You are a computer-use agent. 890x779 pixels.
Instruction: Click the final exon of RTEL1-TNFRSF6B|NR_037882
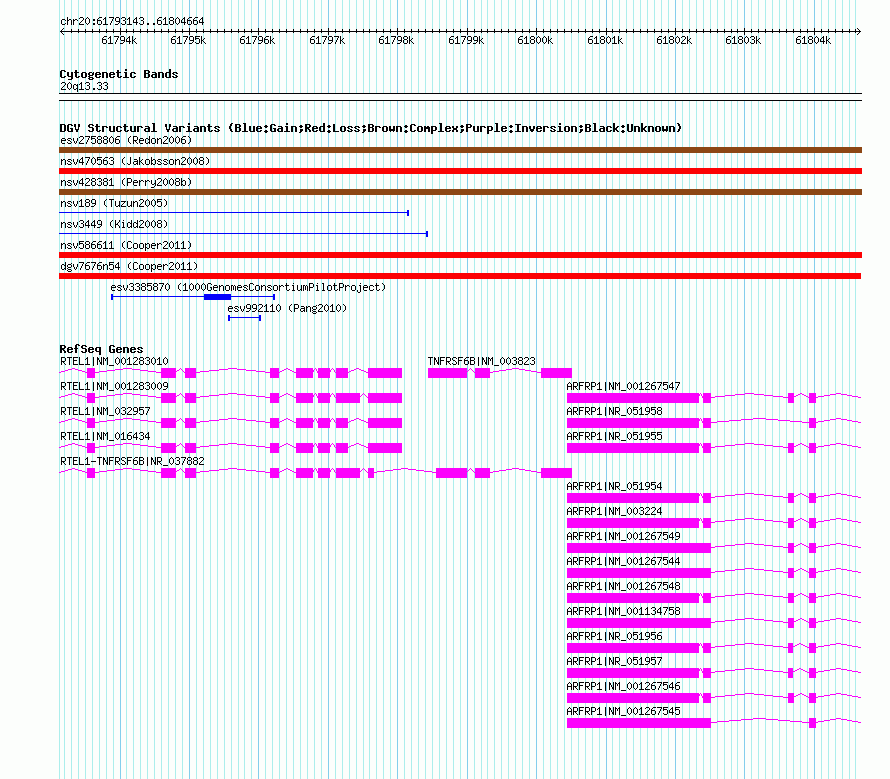pos(556,473)
